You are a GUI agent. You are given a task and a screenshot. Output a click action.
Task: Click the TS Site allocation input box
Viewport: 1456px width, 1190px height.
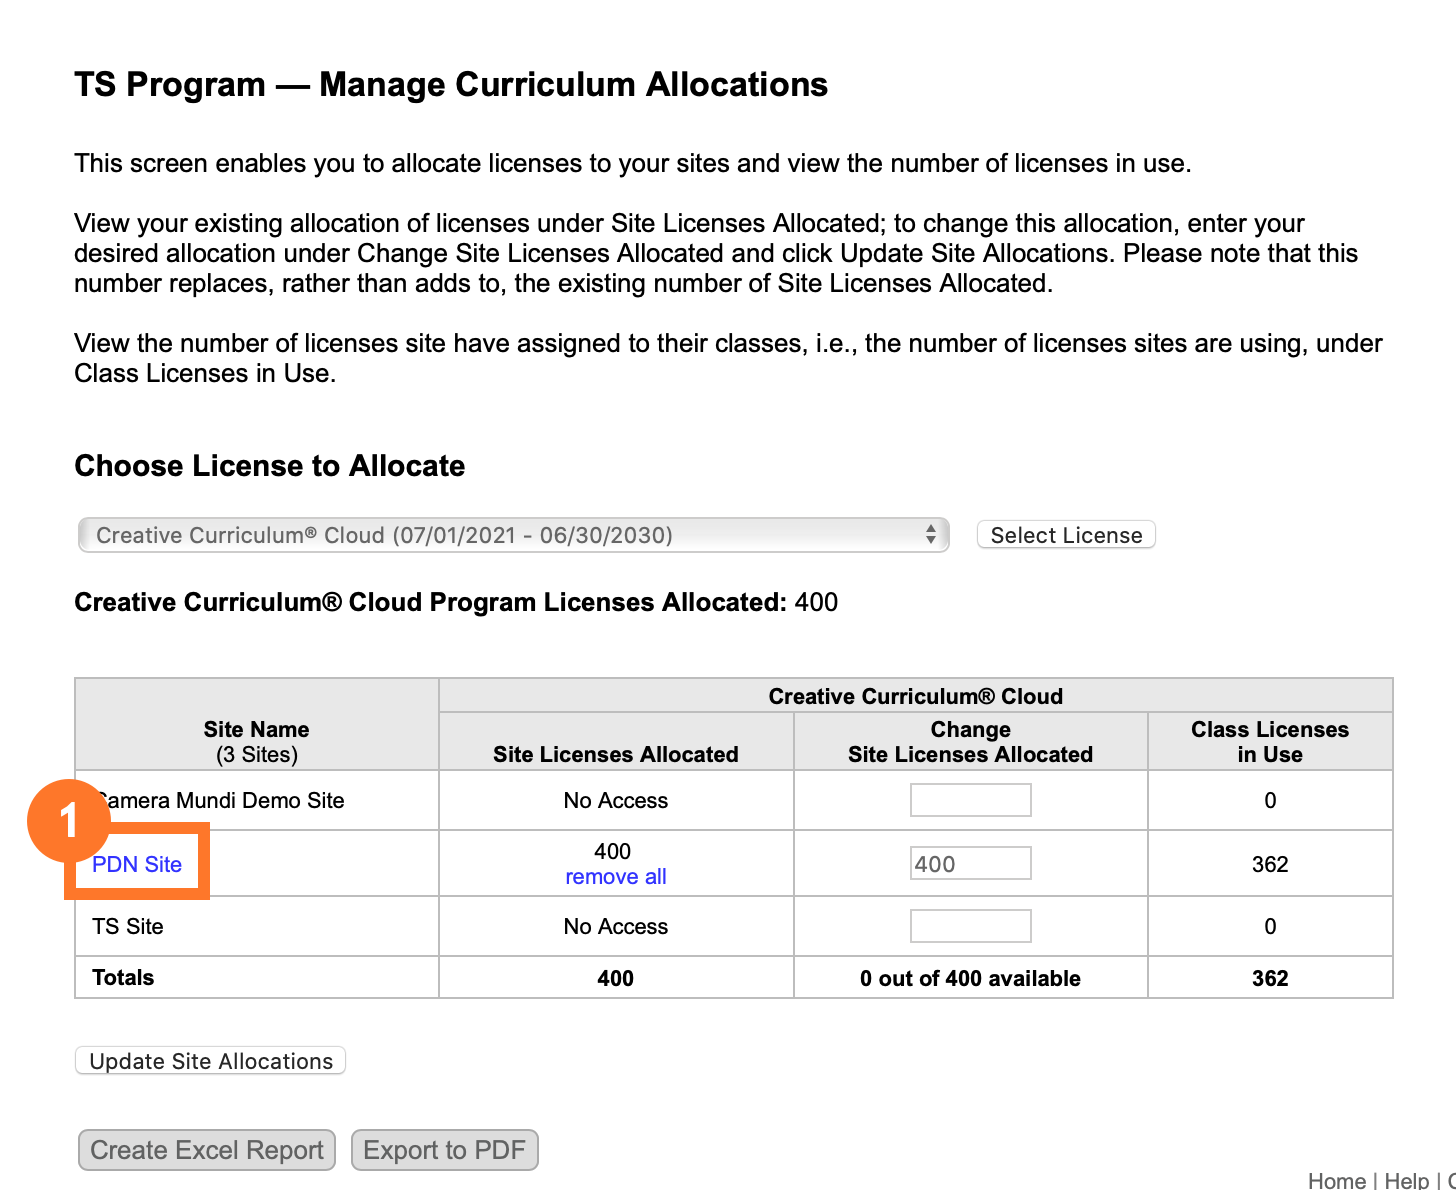tap(970, 925)
